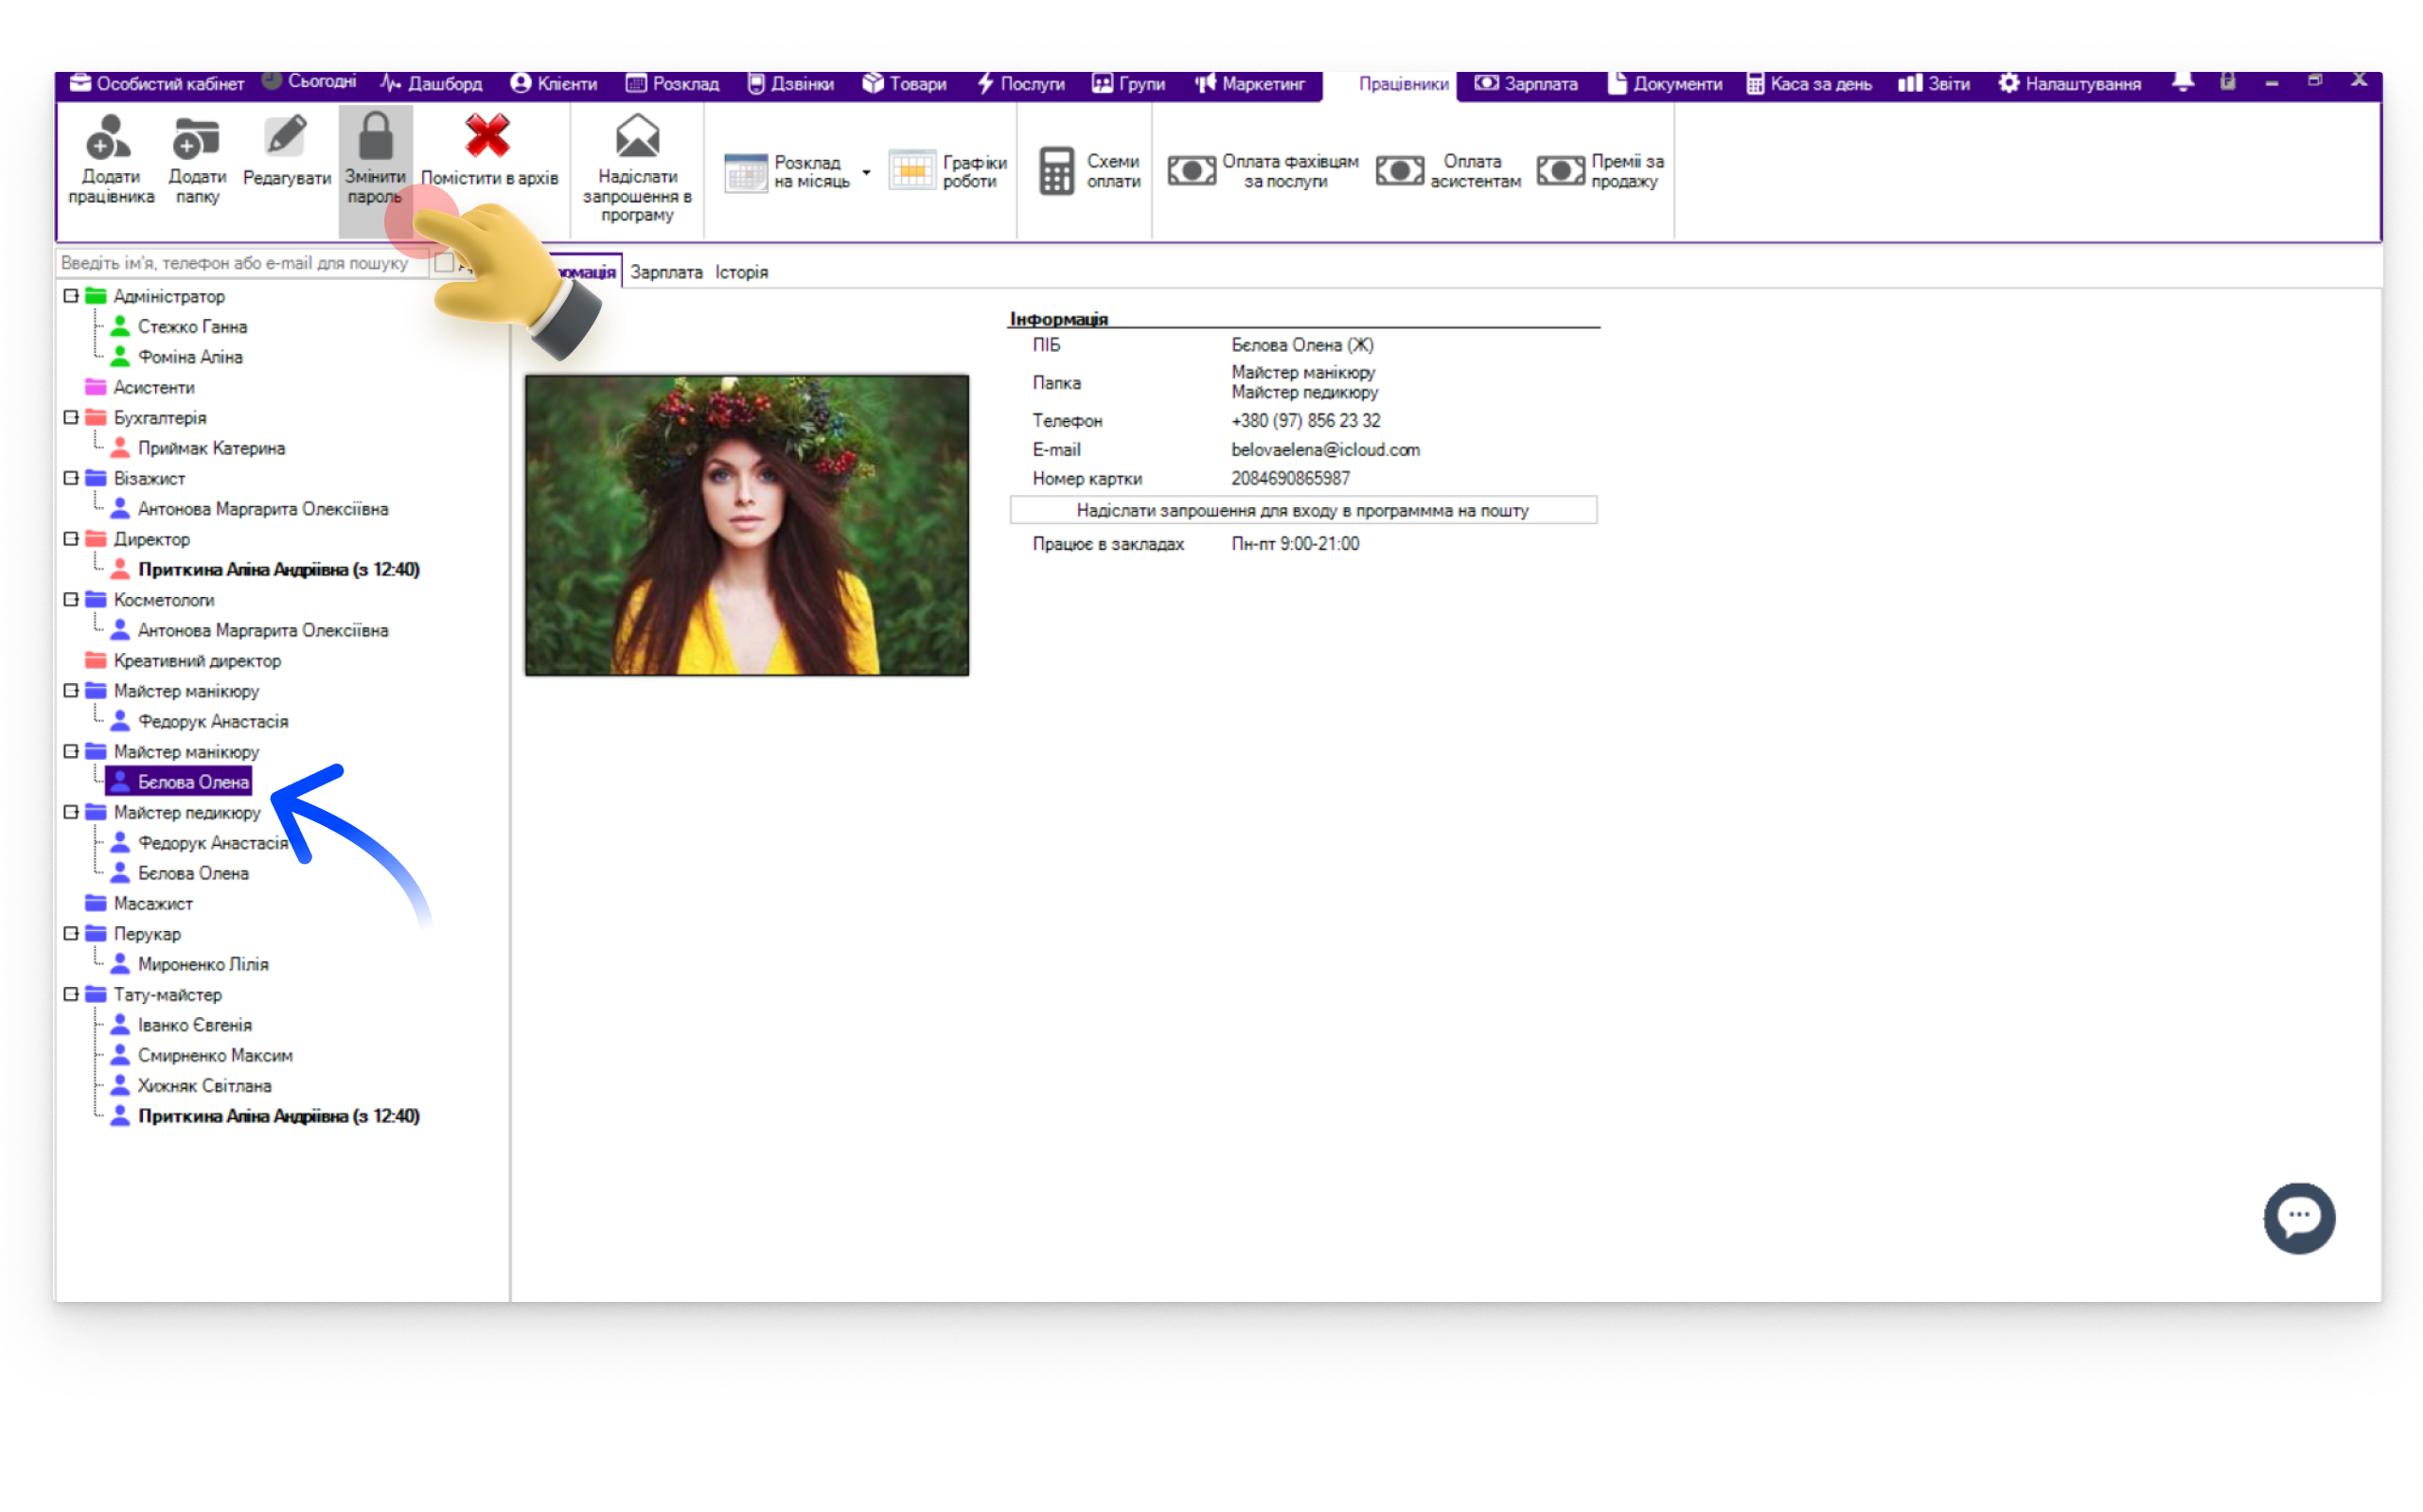The image size is (2423, 1512).
Task: Select Креативний директор folder
Action: coord(197,661)
